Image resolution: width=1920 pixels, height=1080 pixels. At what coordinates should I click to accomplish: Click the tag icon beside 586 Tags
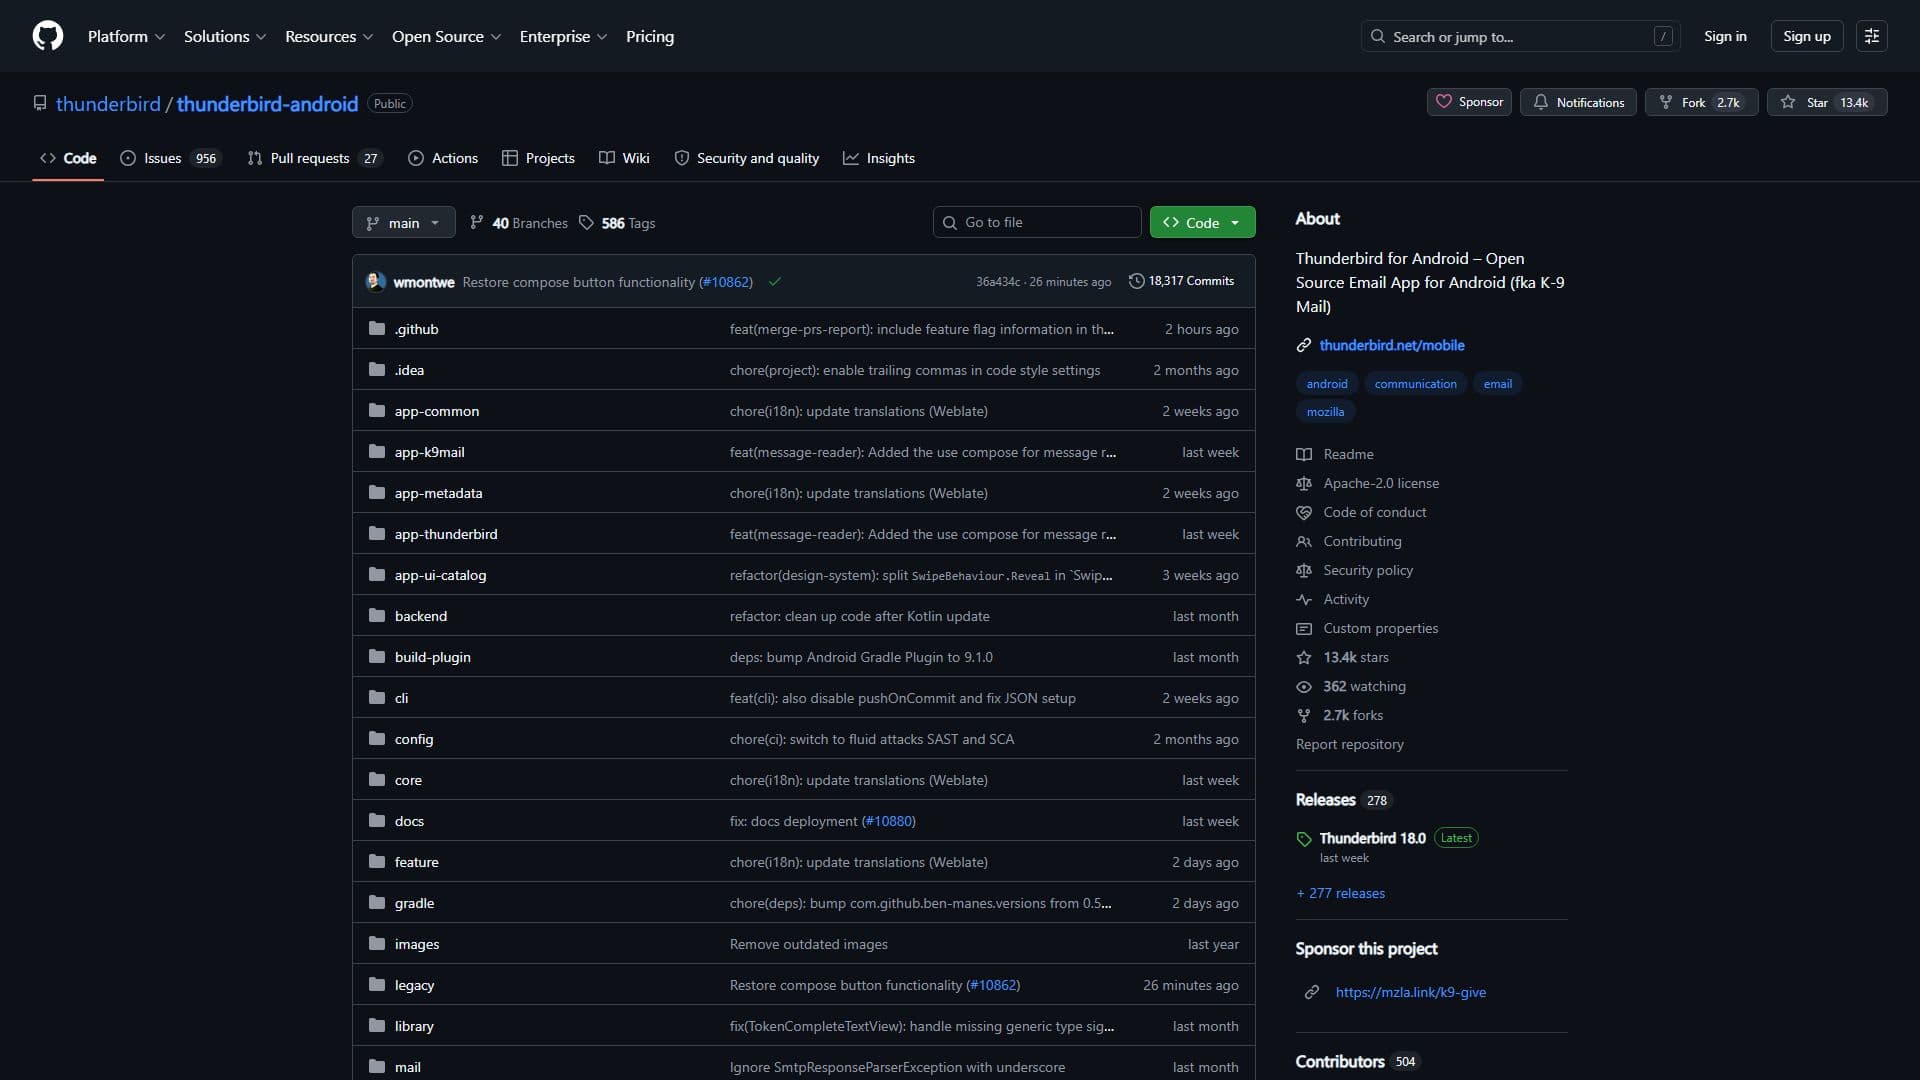click(x=587, y=223)
